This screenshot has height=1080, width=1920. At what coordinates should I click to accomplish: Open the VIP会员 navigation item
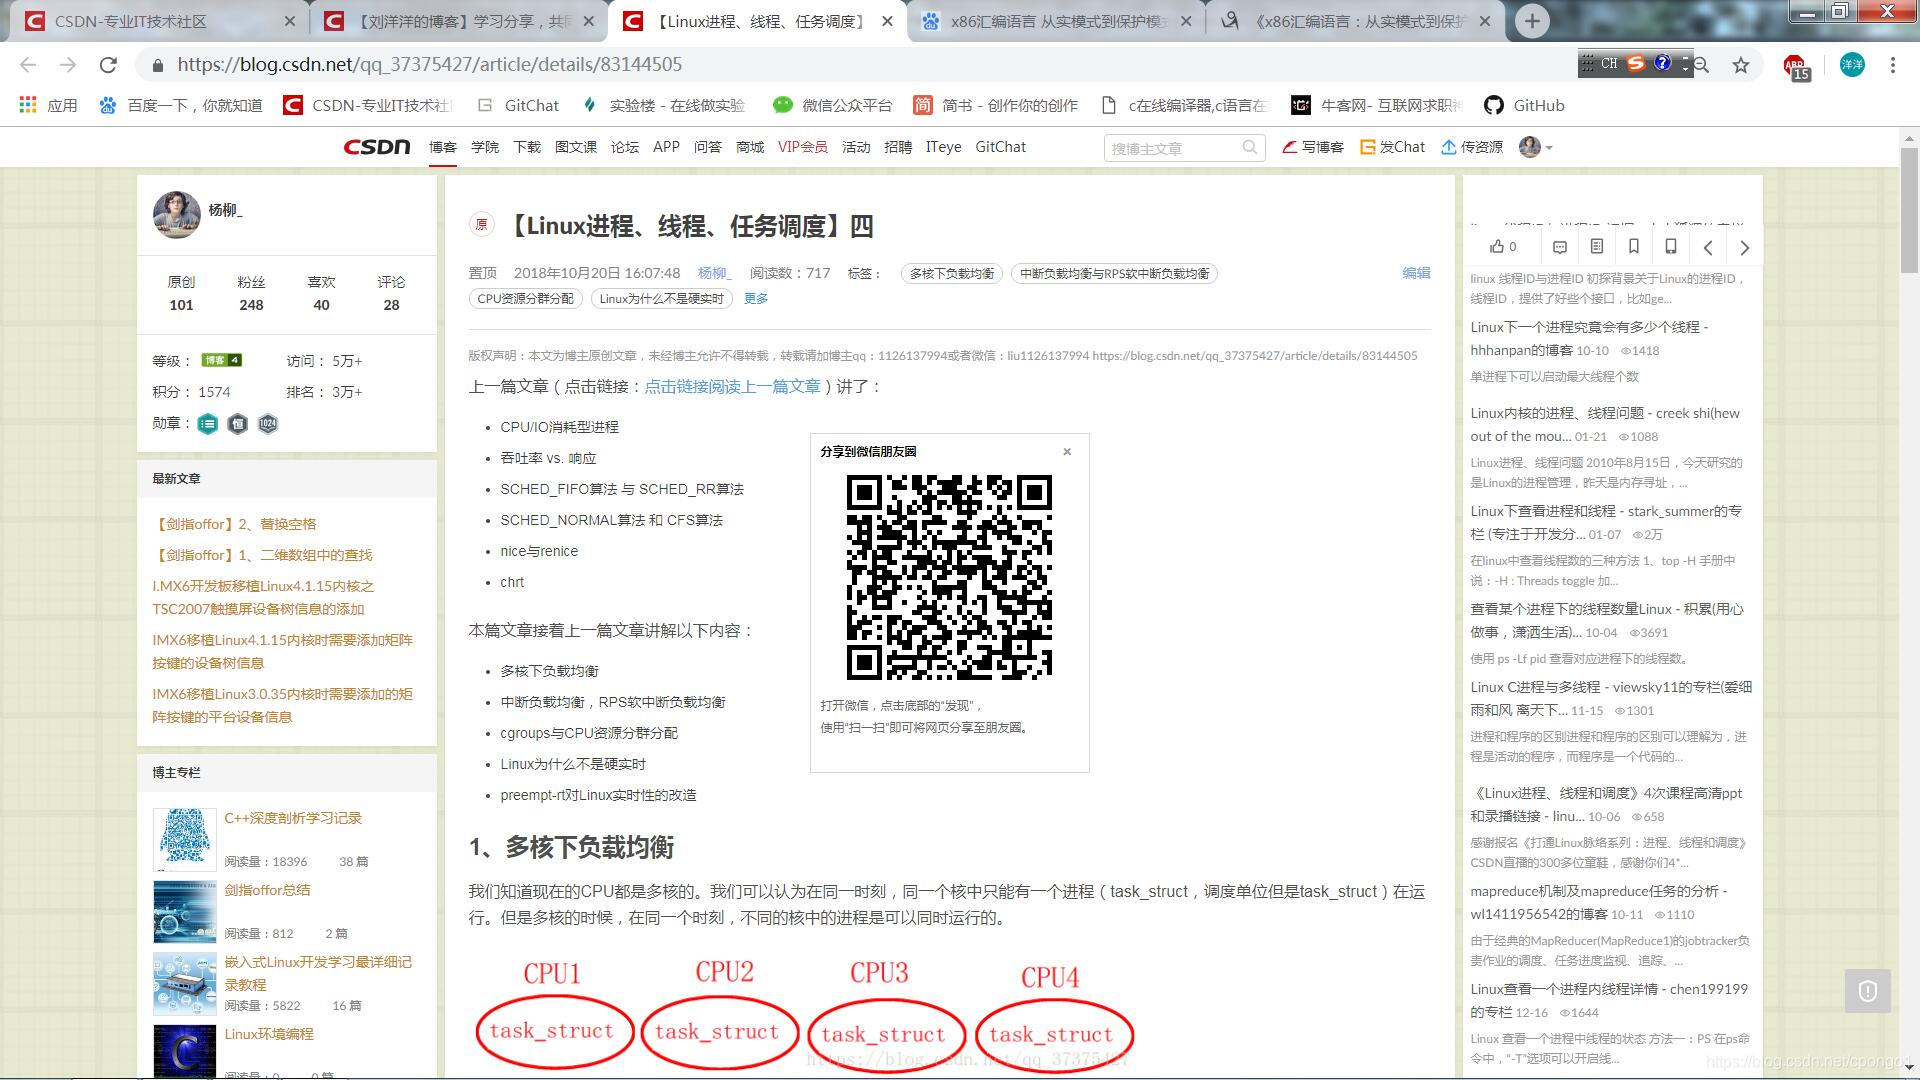[803, 147]
